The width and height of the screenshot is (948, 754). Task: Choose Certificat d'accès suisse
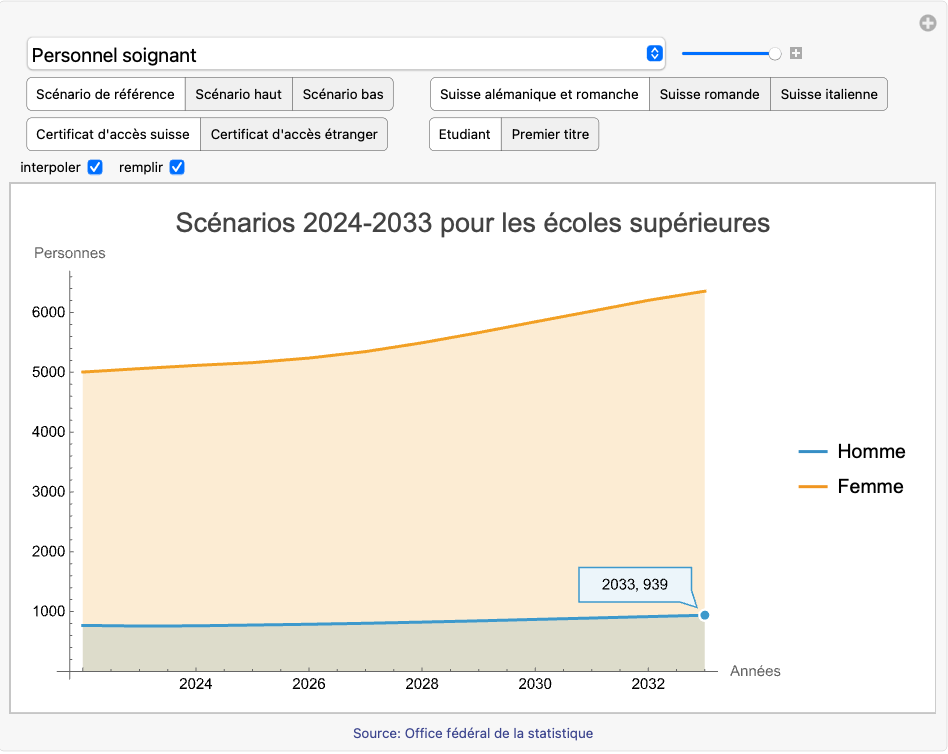tap(113, 134)
